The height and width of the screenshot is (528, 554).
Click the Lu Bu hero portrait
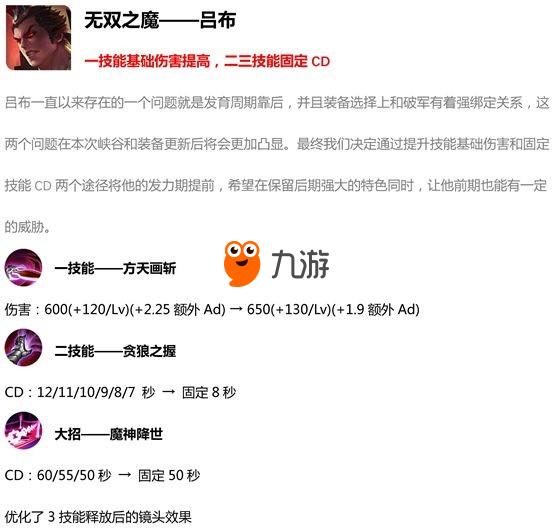pos(39,37)
